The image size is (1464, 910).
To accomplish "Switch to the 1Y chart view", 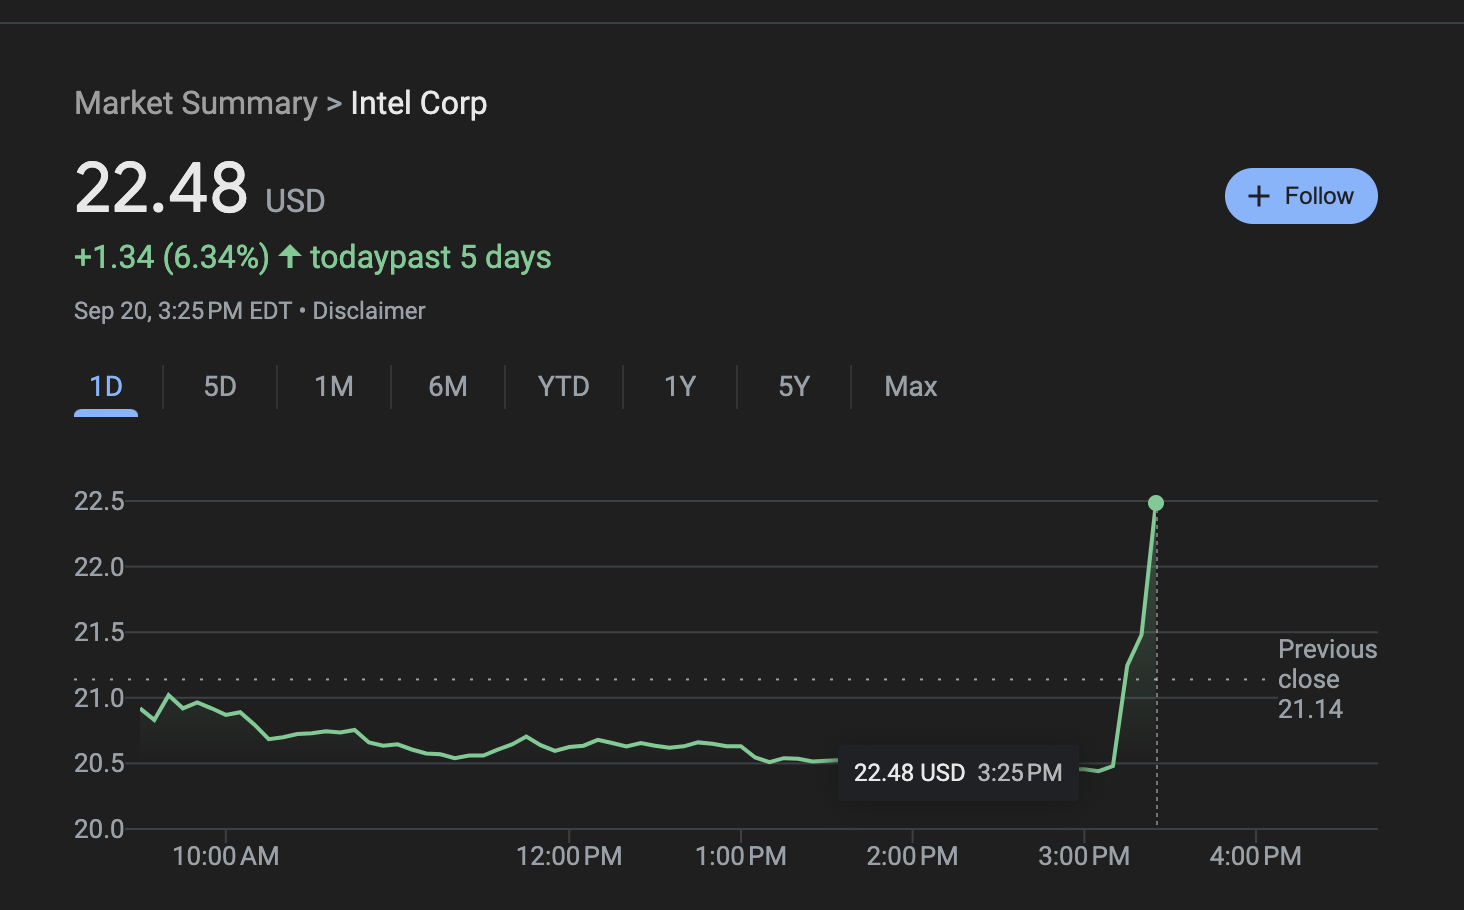I will tap(680, 387).
